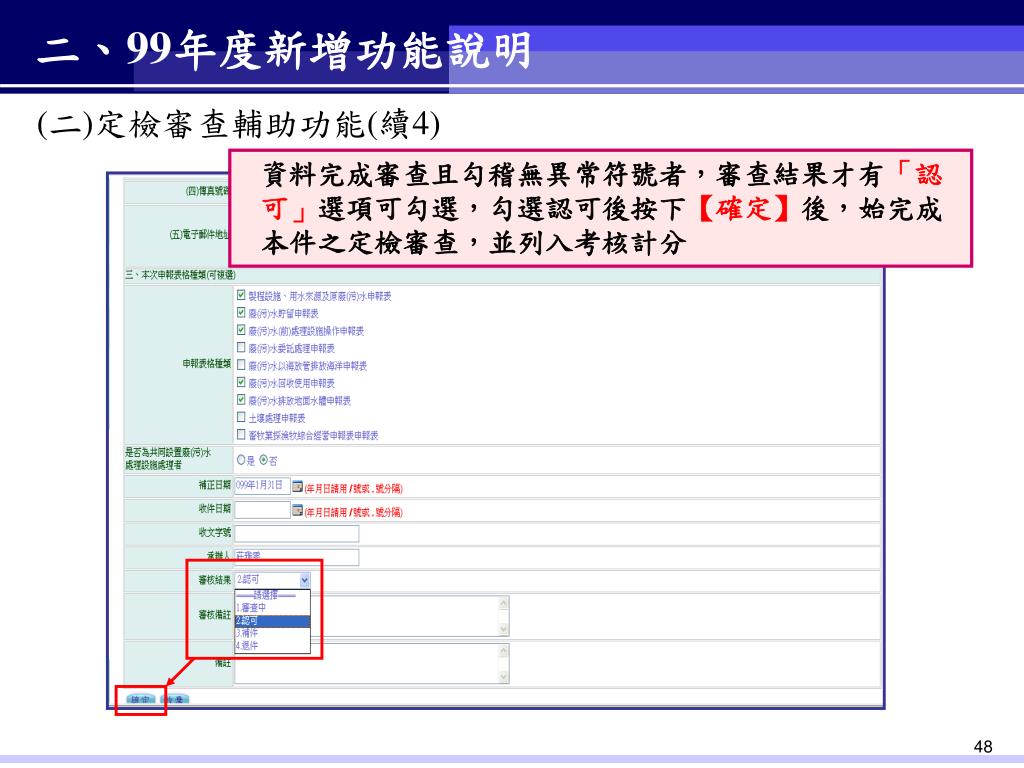Screen dimensions: 1024x768
Task: Open the 審核結果 dropdown arrow
Action: click(304, 579)
